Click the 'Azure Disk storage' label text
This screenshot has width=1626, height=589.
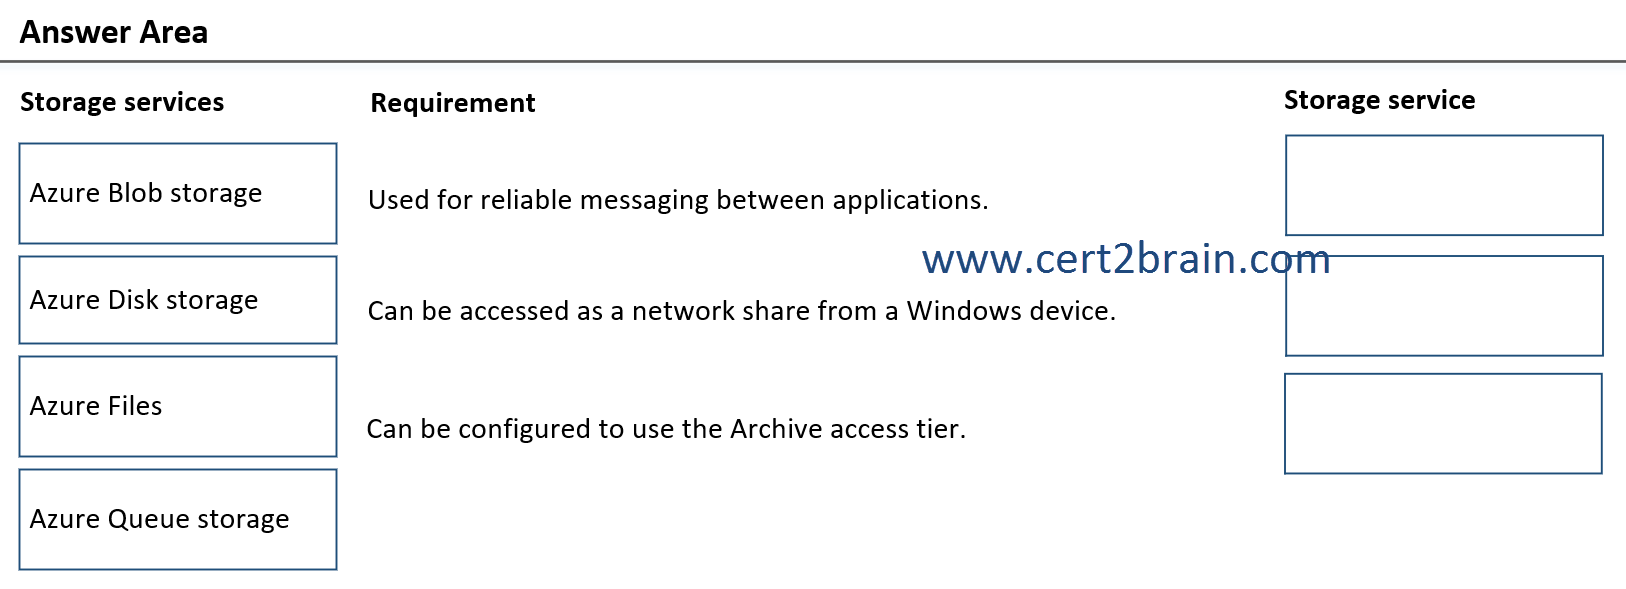click(x=144, y=300)
